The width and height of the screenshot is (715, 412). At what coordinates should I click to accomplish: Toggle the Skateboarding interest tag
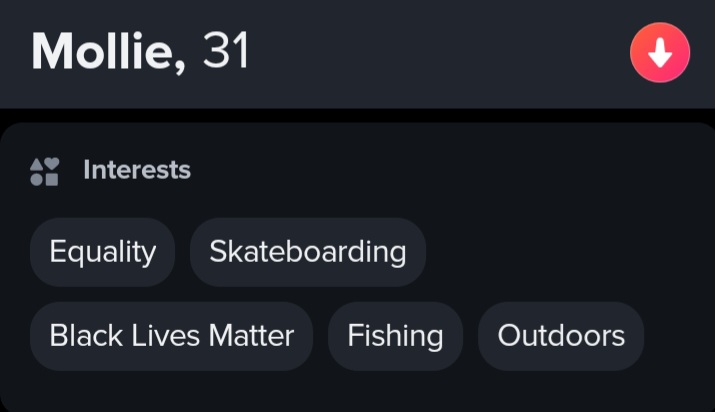(307, 252)
